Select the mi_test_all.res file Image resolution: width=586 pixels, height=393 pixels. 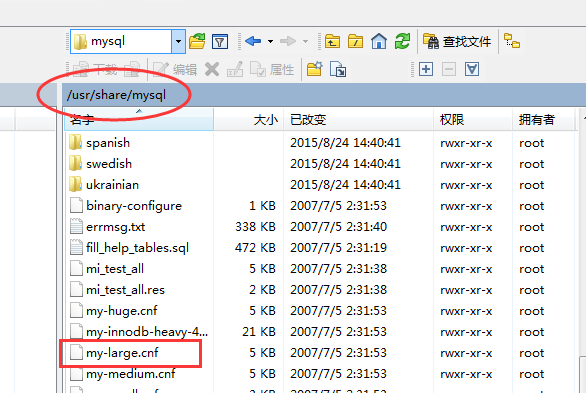(125, 290)
